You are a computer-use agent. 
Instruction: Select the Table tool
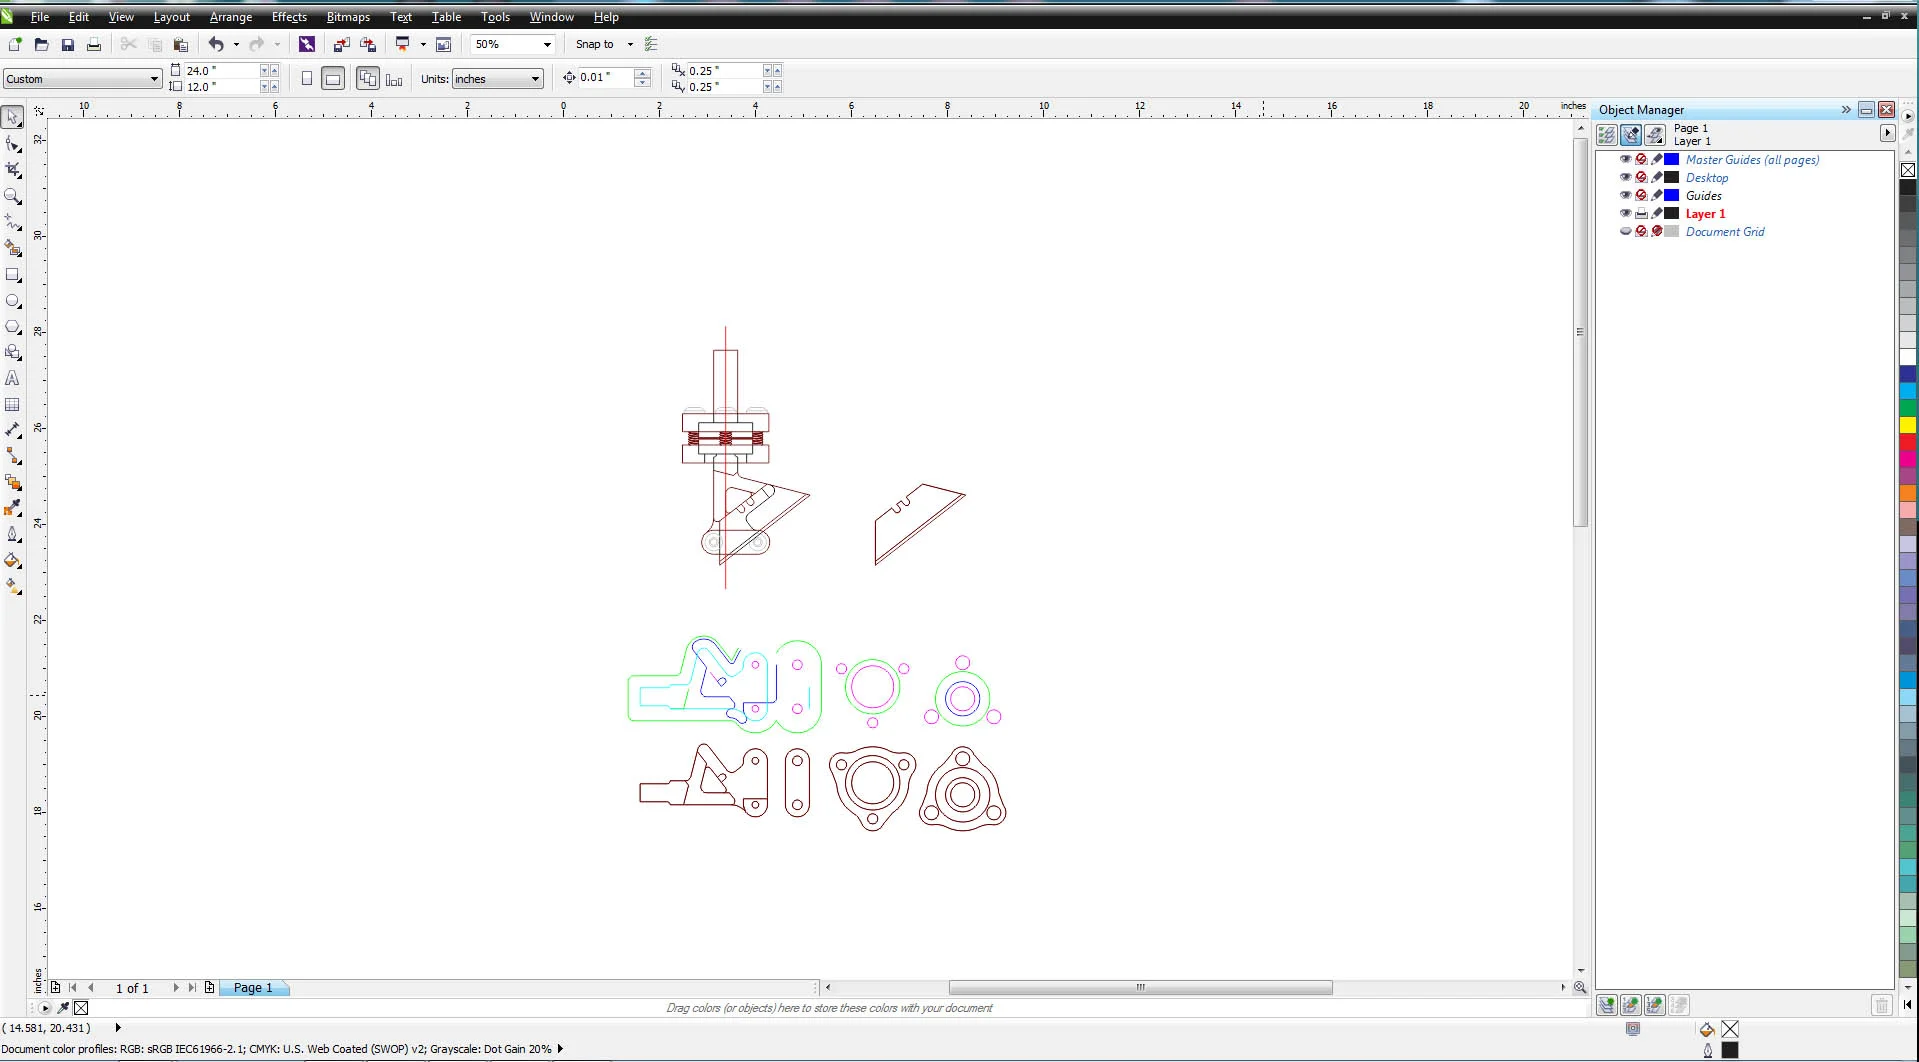point(13,404)
